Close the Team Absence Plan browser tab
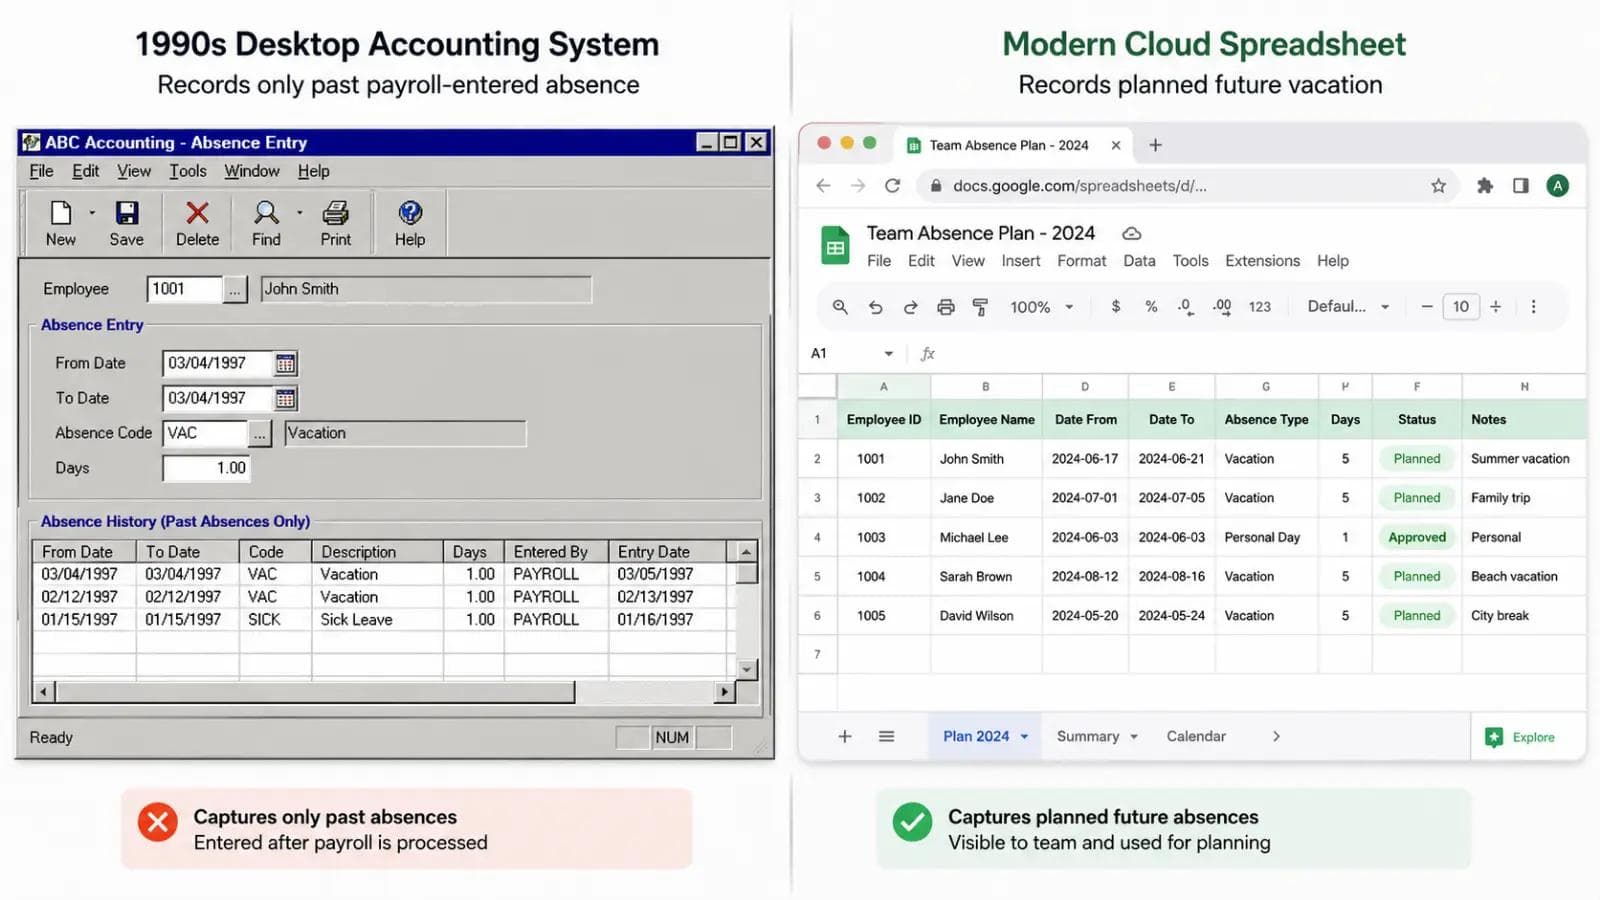The image size is (1600, 900). pos(1116,145)
